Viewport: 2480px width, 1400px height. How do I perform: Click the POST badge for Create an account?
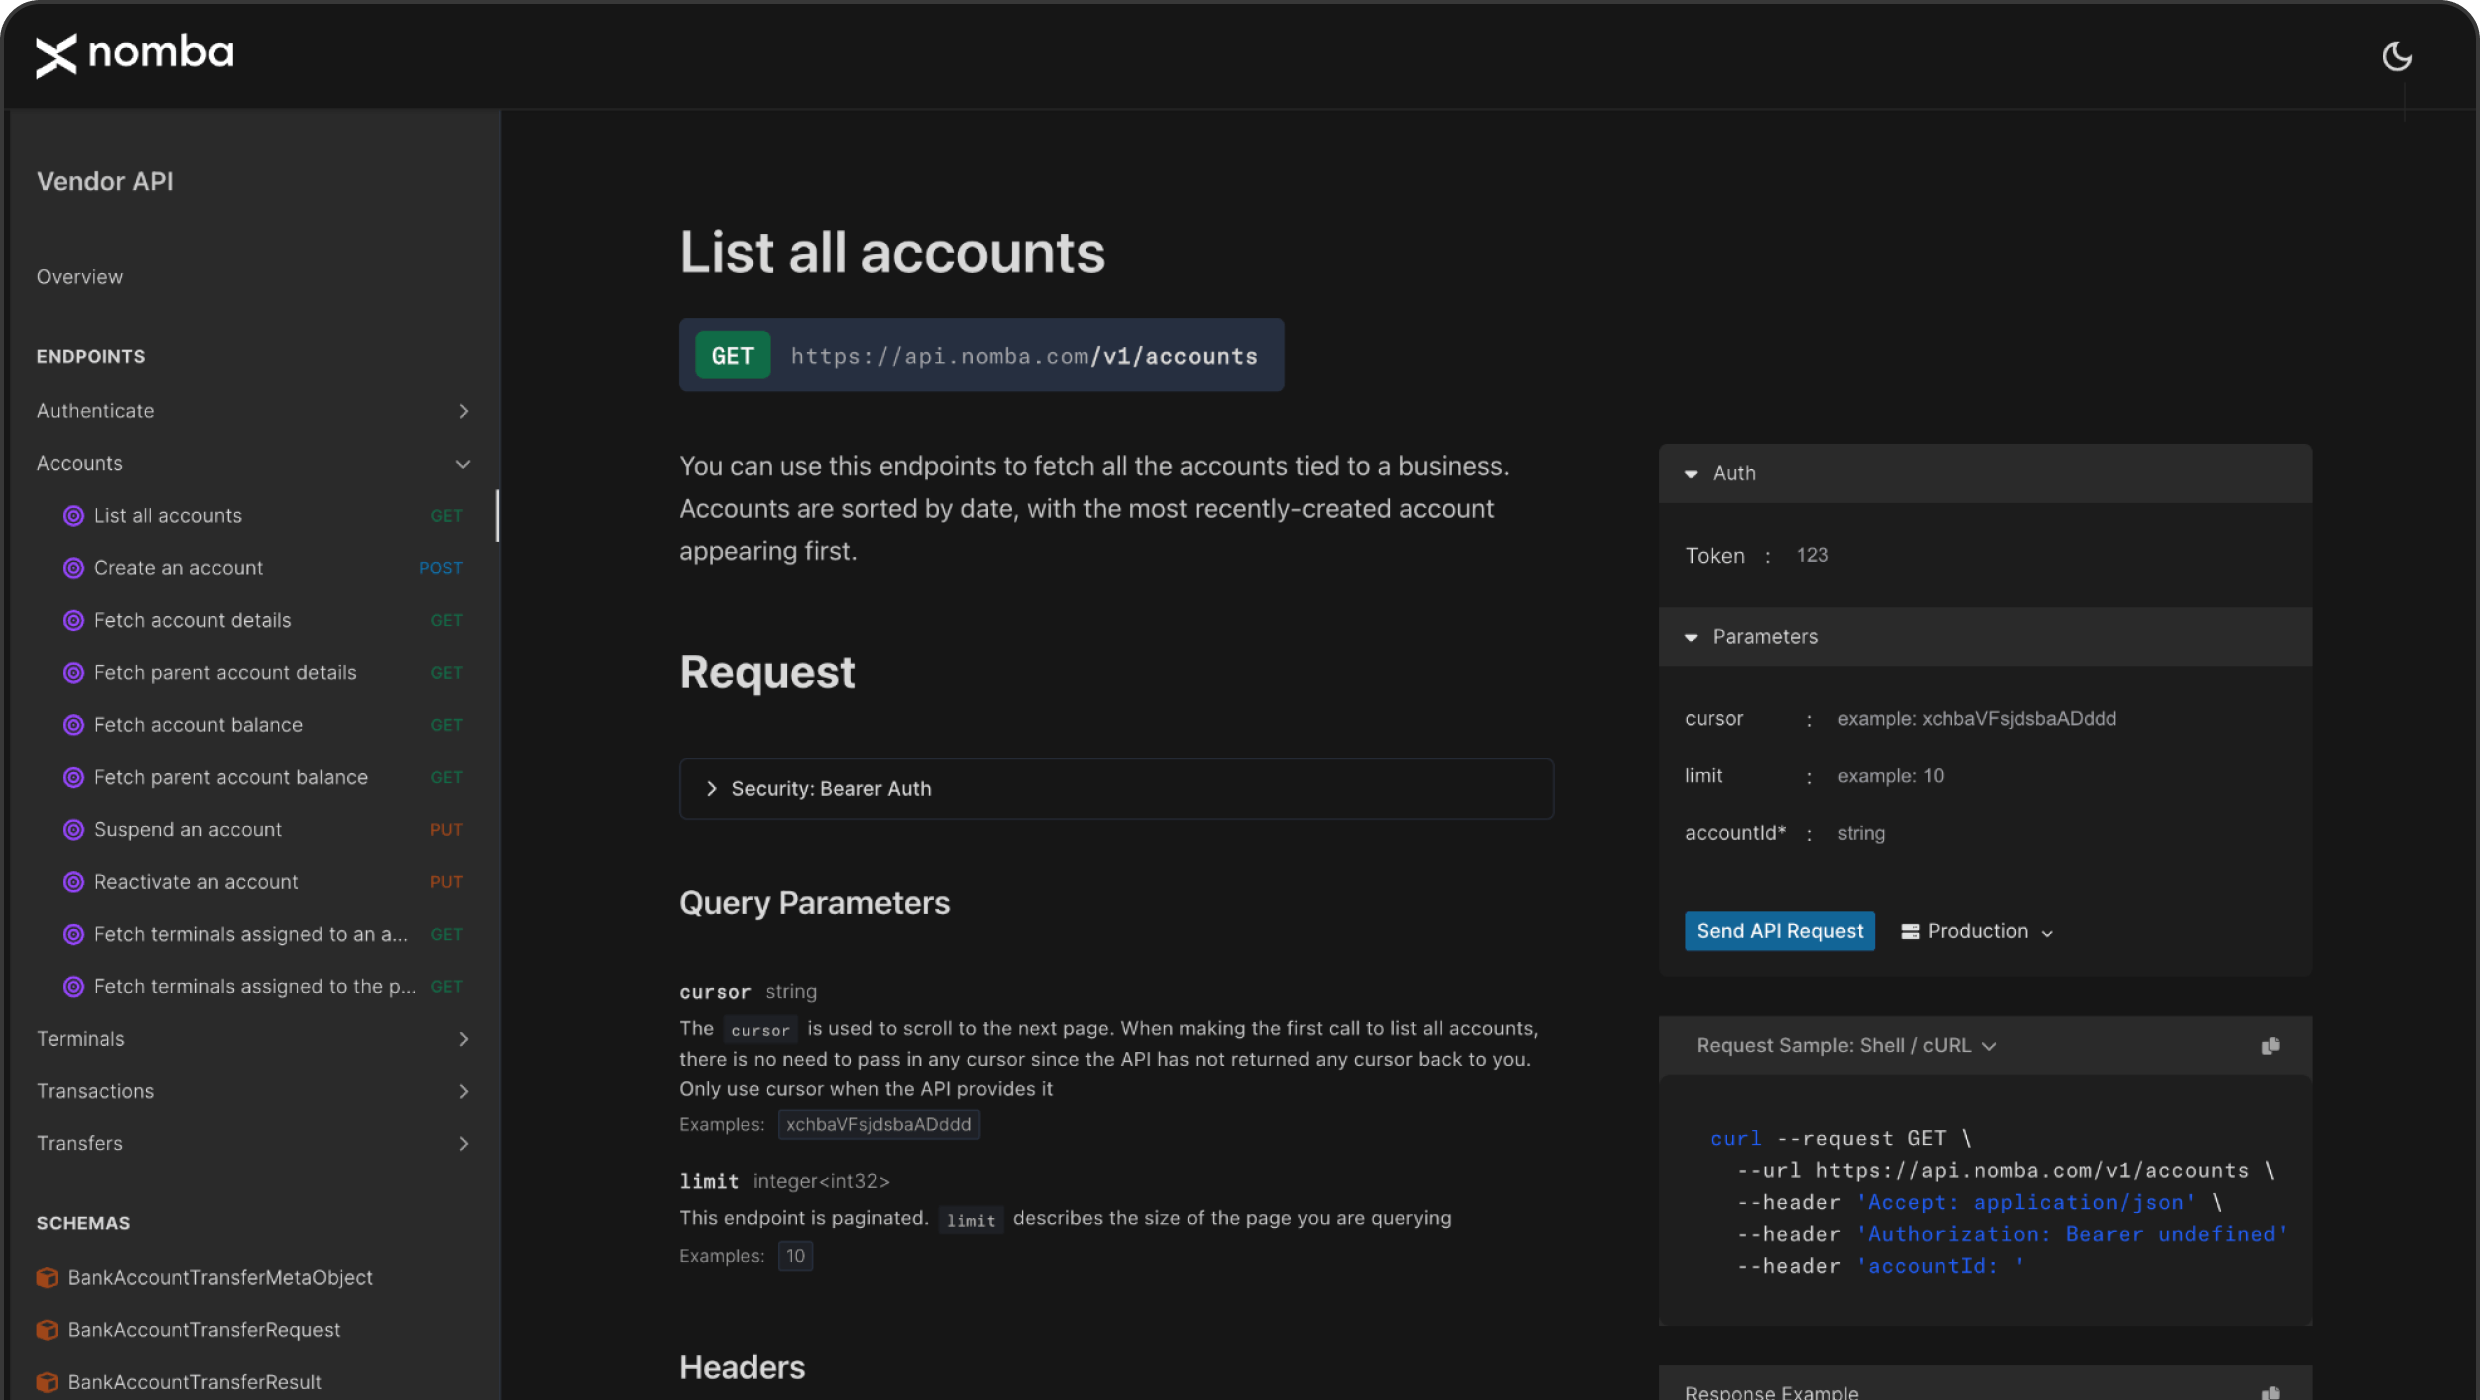[x=441, y=568]
